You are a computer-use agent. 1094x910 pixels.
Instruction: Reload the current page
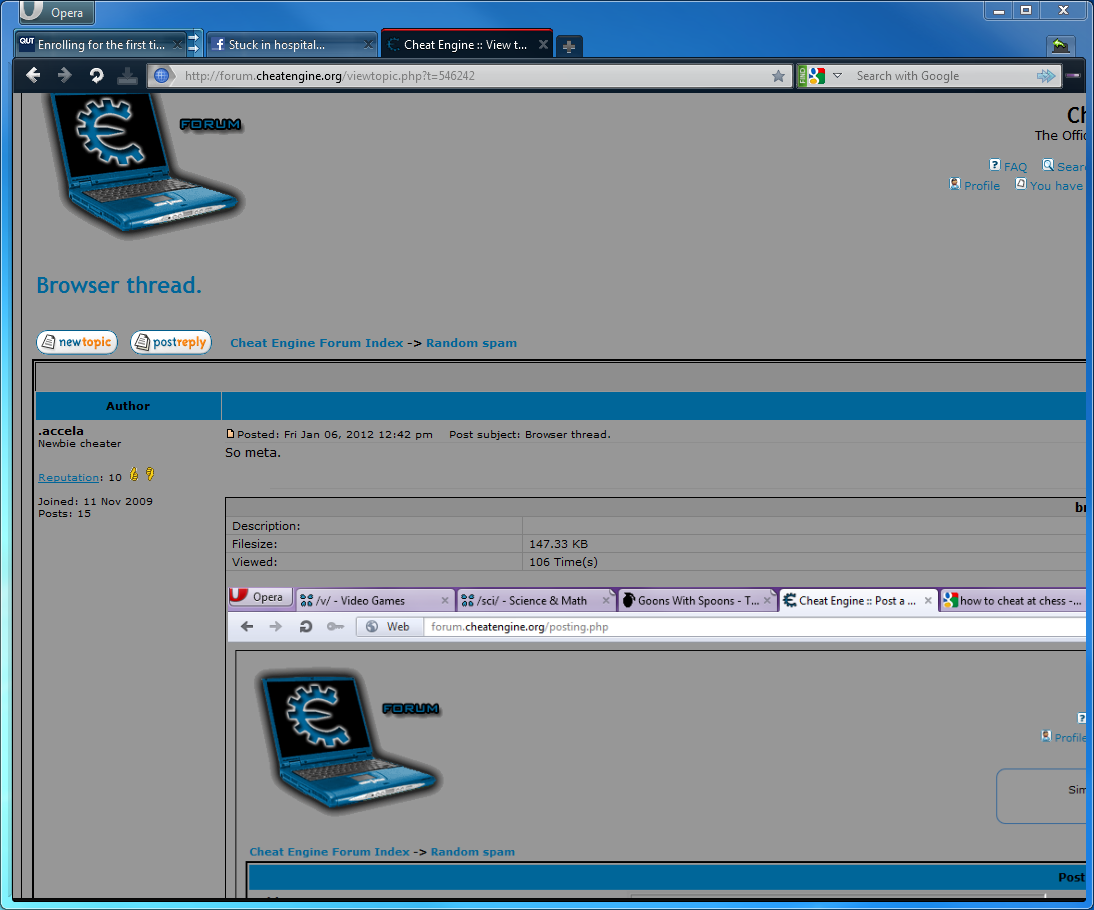[96, 75]
